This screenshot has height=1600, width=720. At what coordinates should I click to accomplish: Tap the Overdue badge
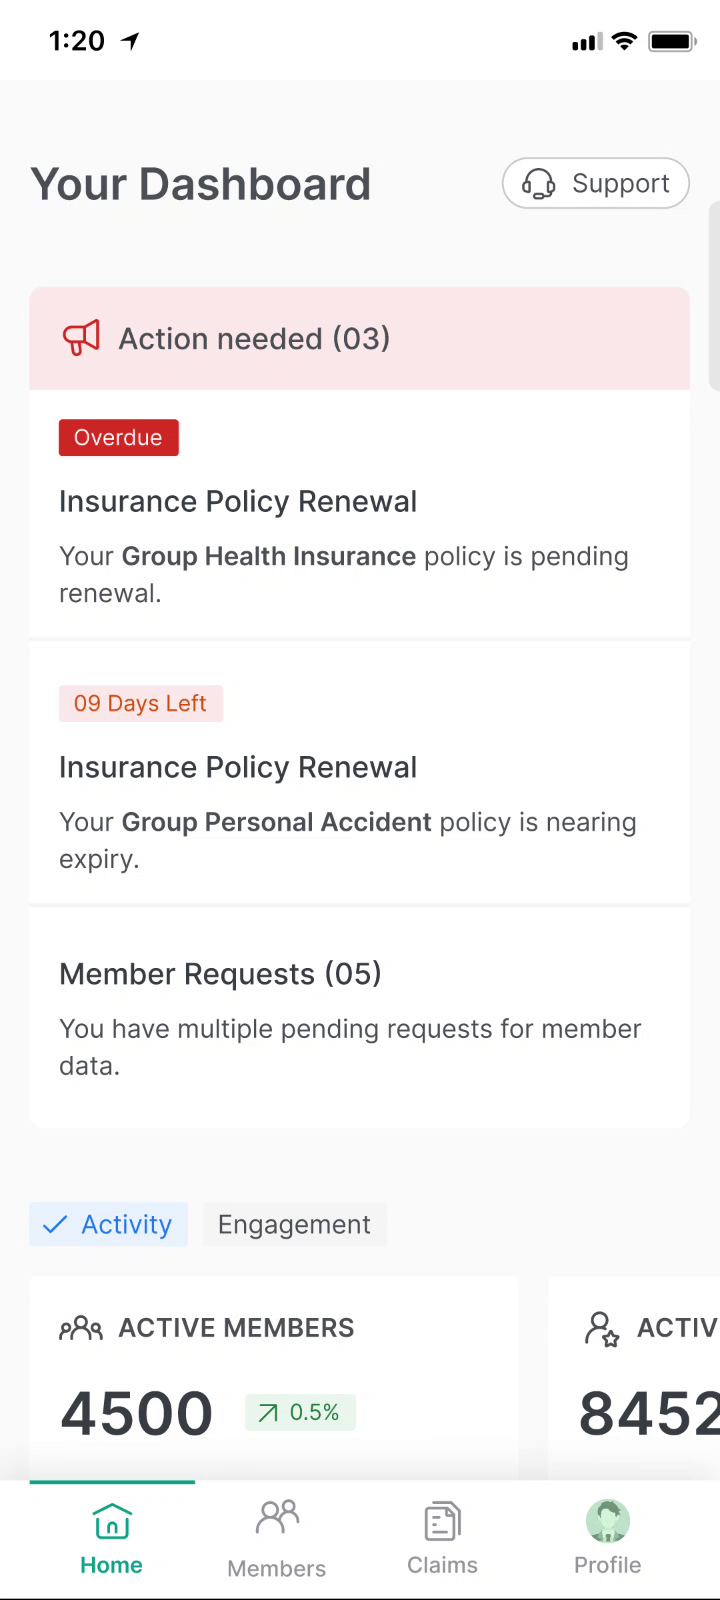point(118,438)
